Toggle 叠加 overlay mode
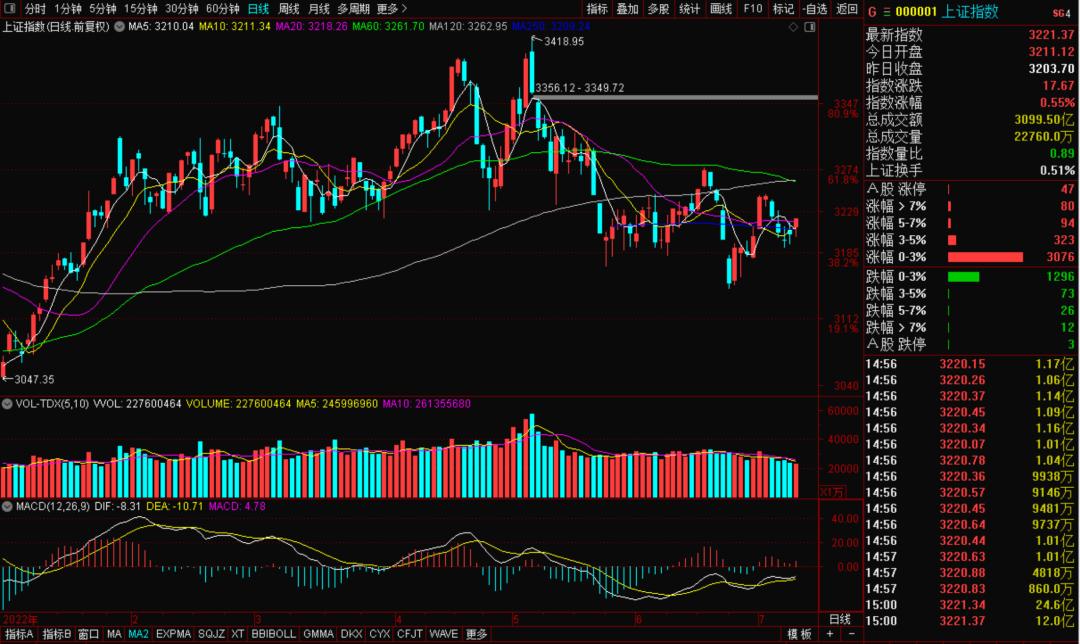Viewport: 1080px width, 644px height. (627, 8)
